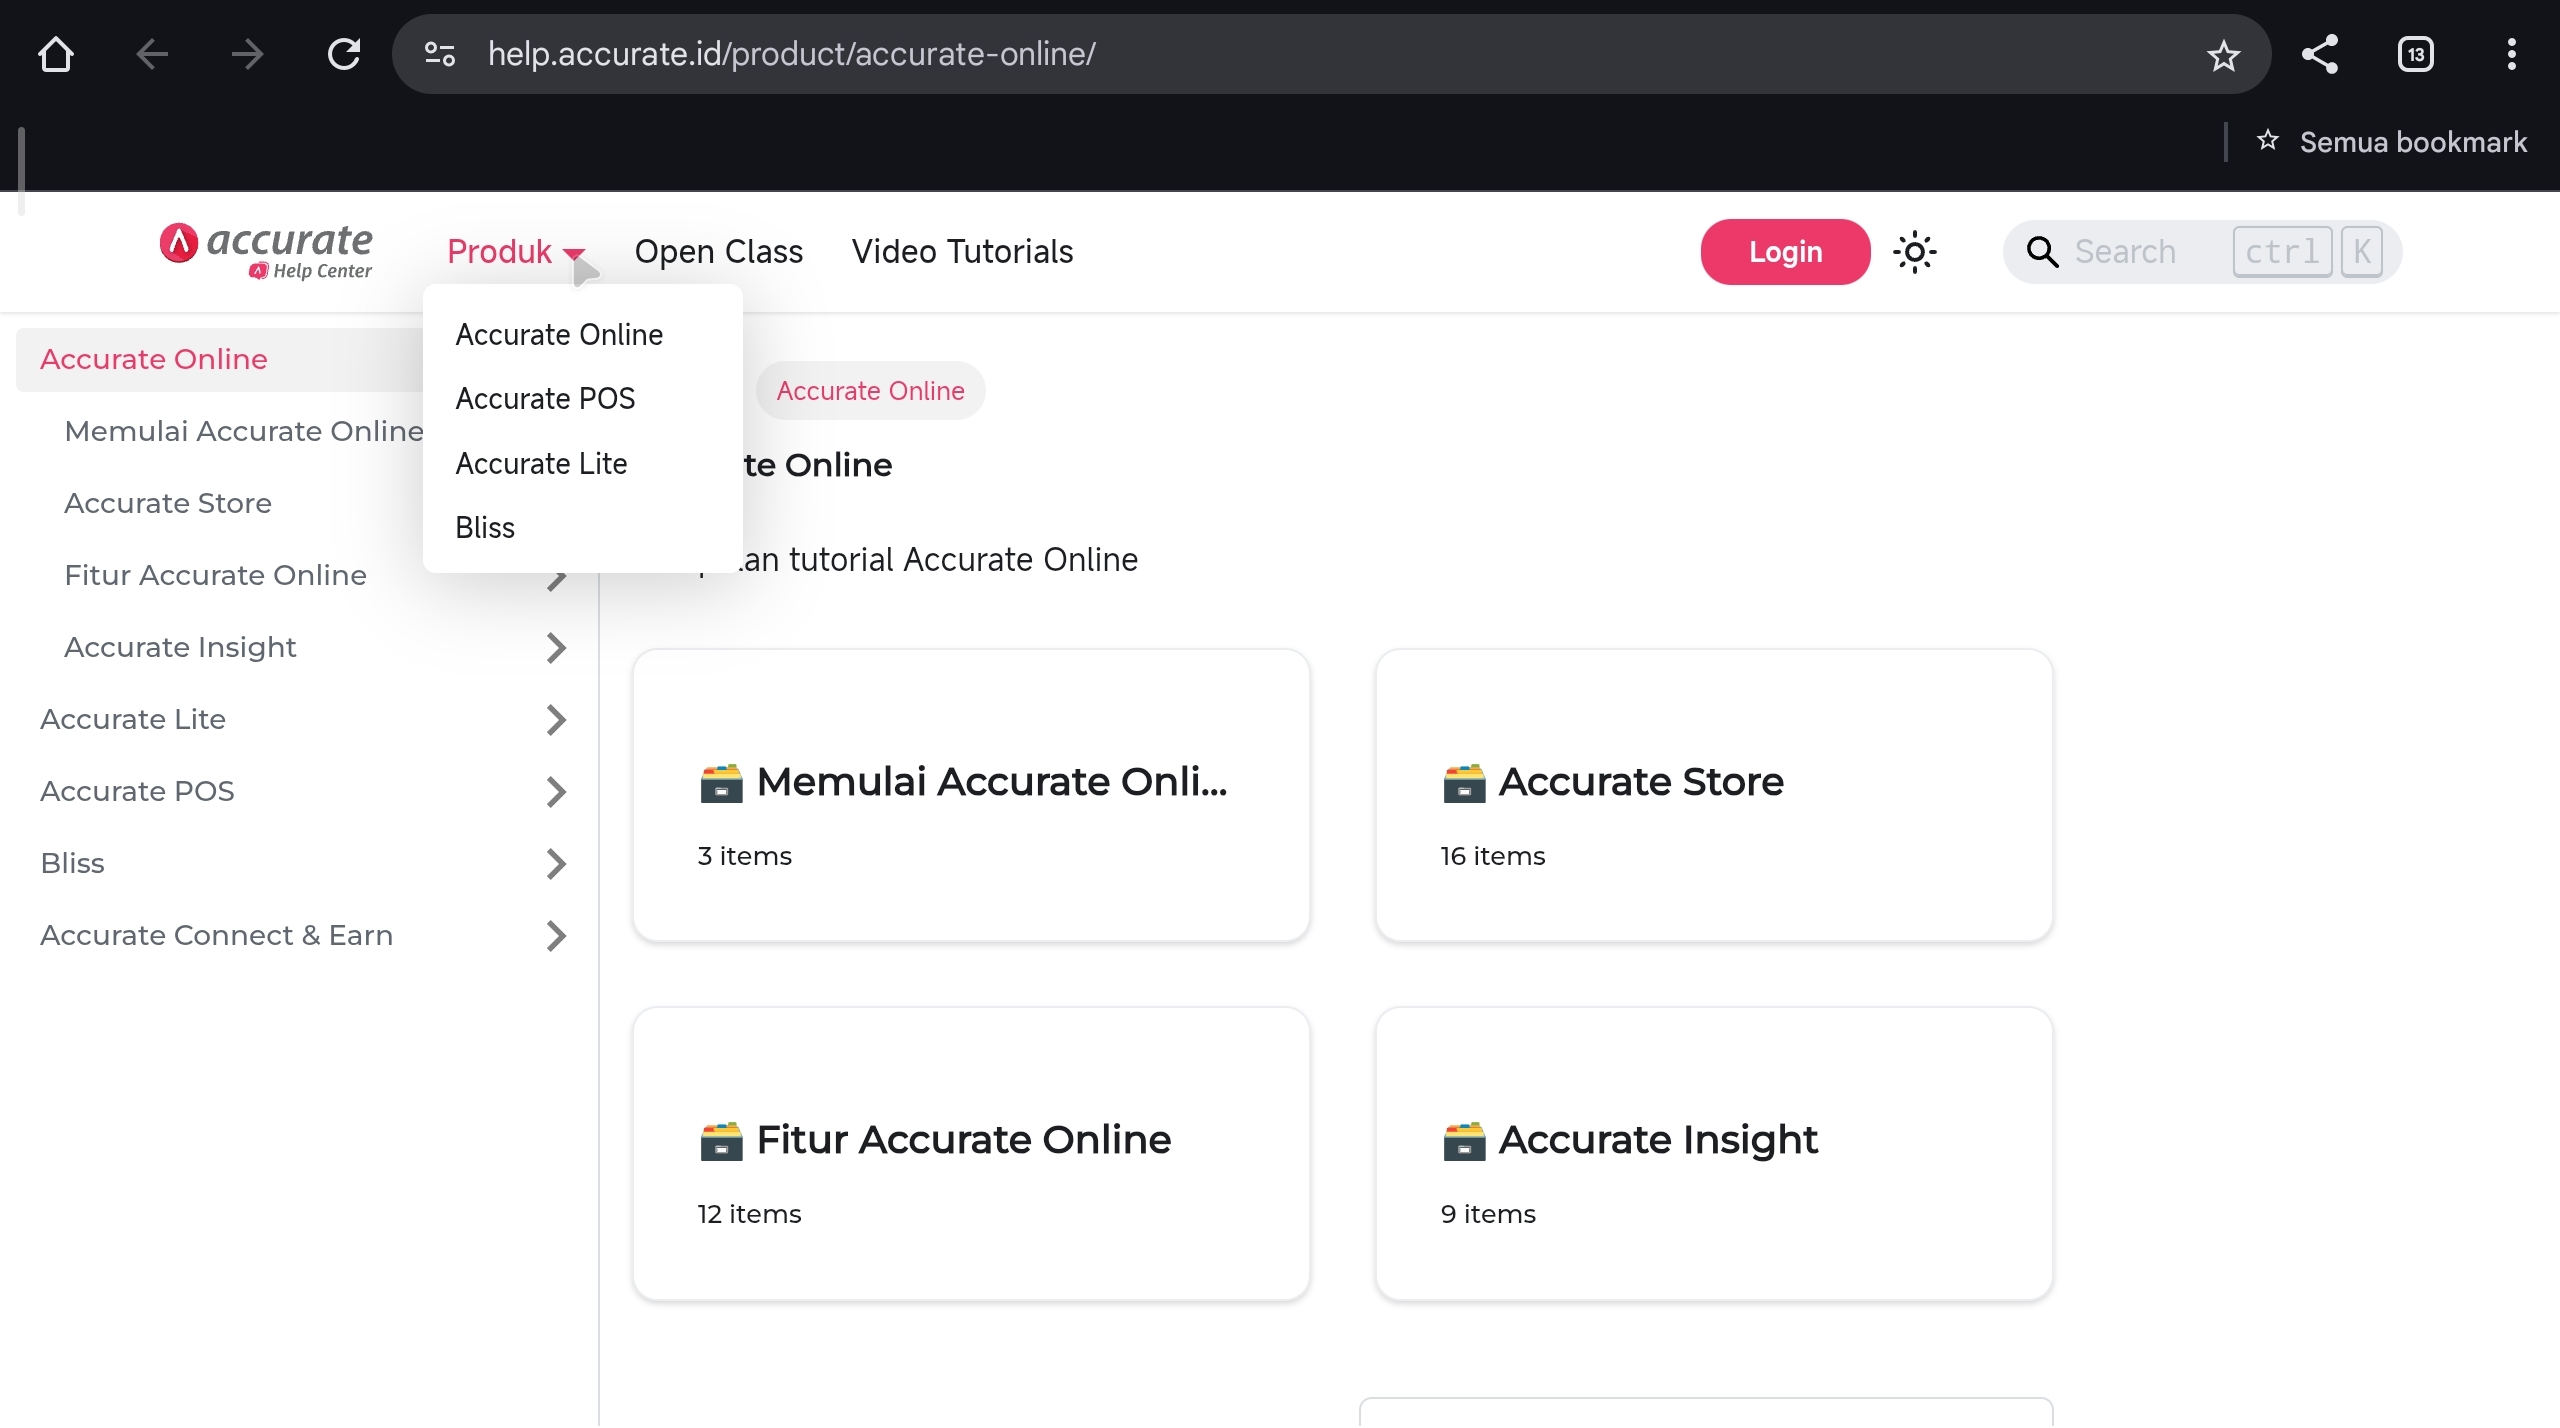This screenshot has width=2560, height=1428.
Task: Click the share icon in toolbar
Action: click(2320, 54)
